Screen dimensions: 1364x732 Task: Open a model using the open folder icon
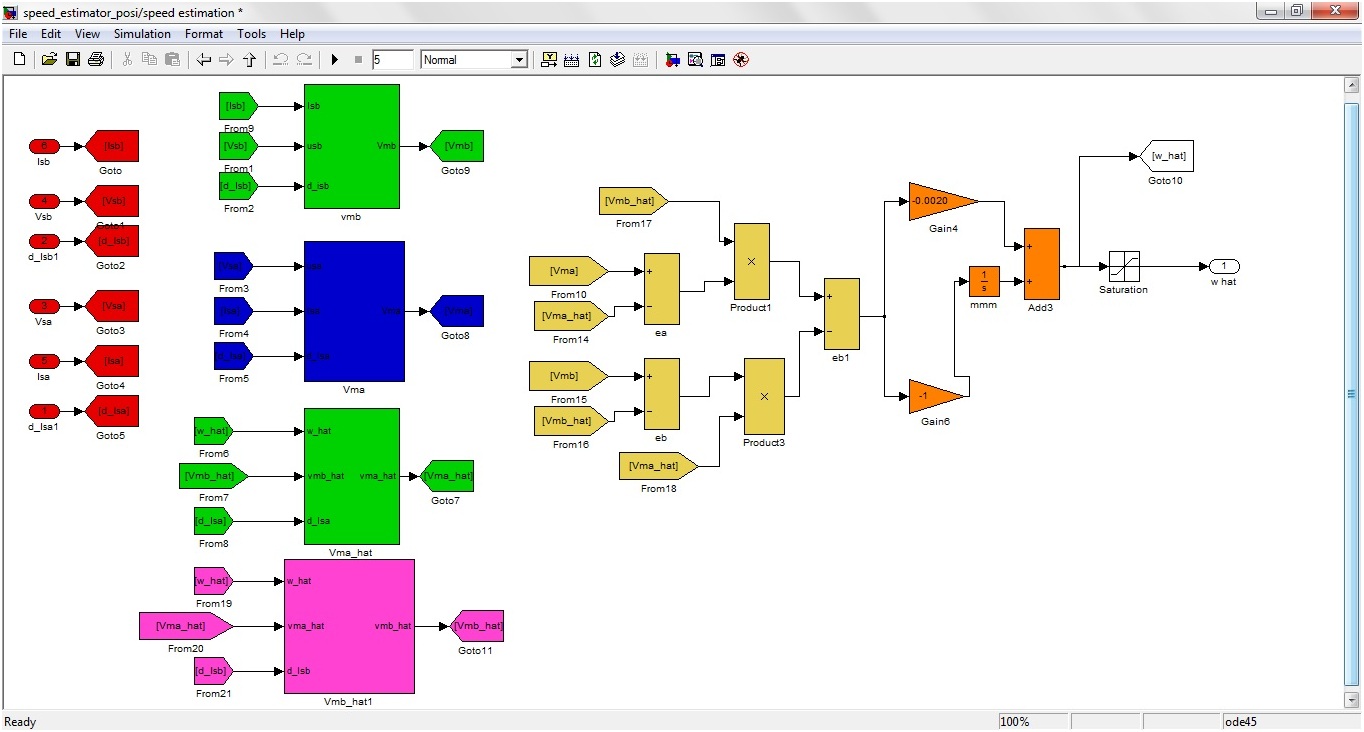tap(49, 58)
